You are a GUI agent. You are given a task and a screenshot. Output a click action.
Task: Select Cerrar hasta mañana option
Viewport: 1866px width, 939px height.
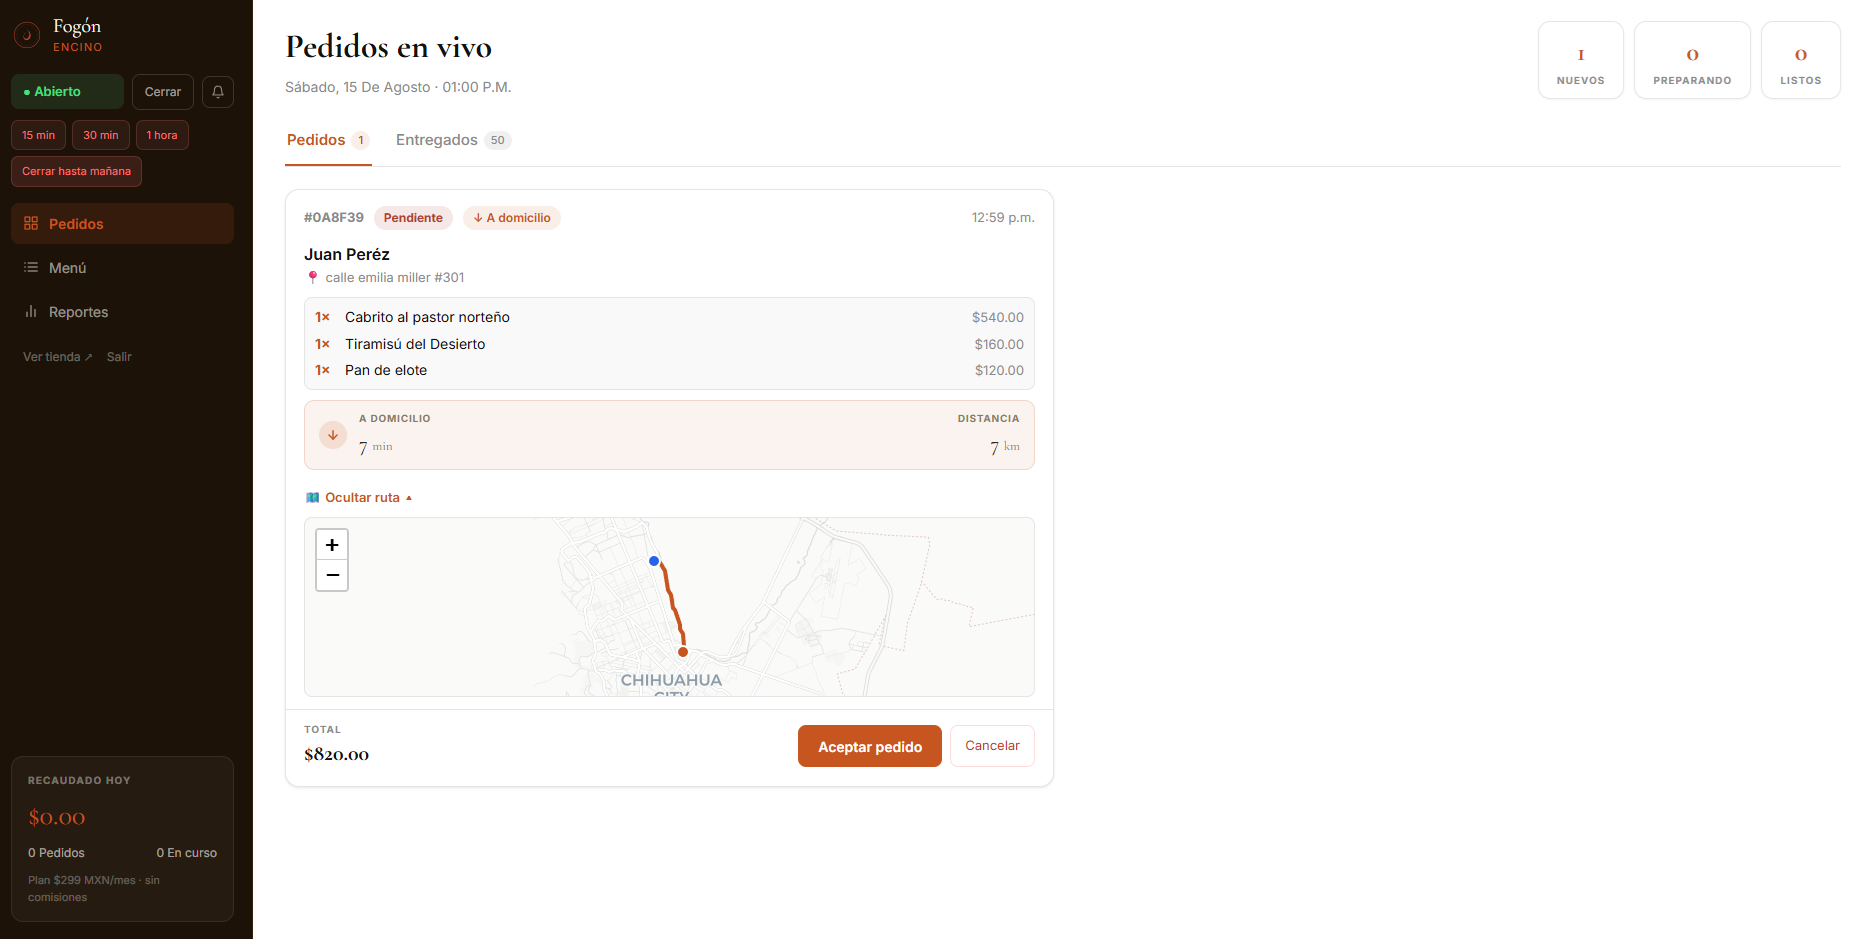click(76, 171)
